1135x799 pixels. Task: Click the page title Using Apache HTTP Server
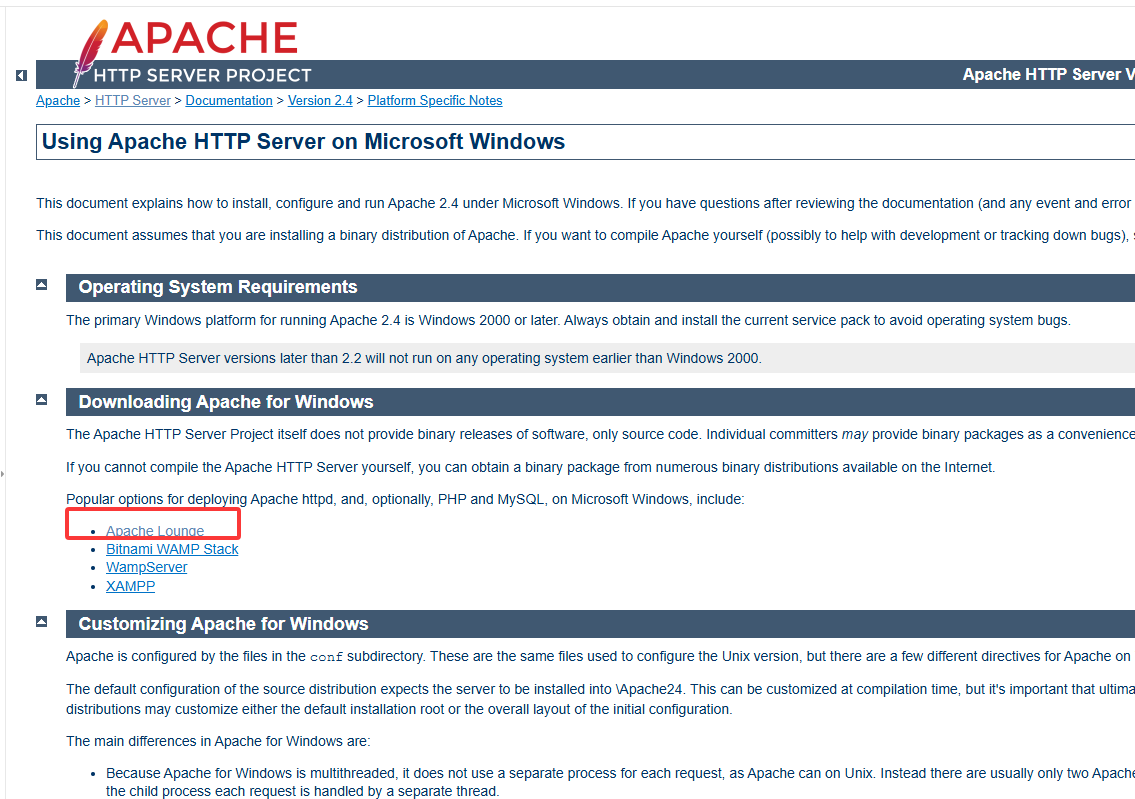[303, 141]
